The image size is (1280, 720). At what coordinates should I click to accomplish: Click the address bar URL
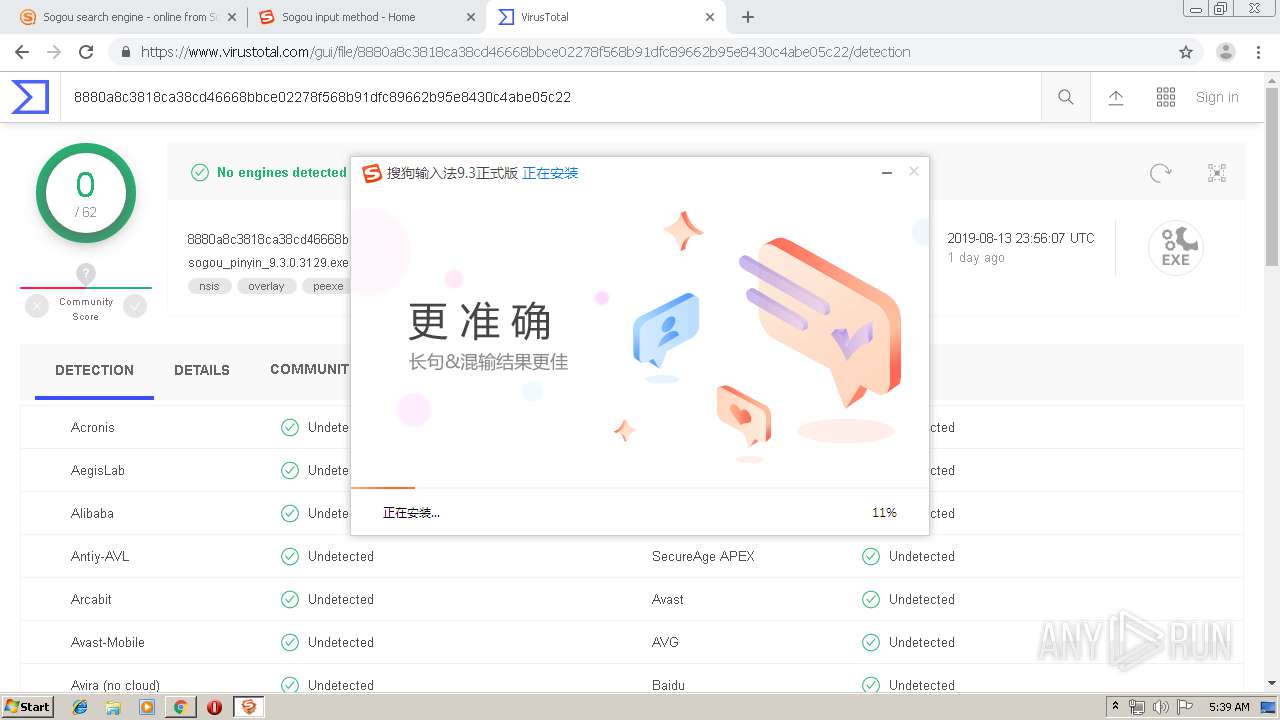[525, 52]
